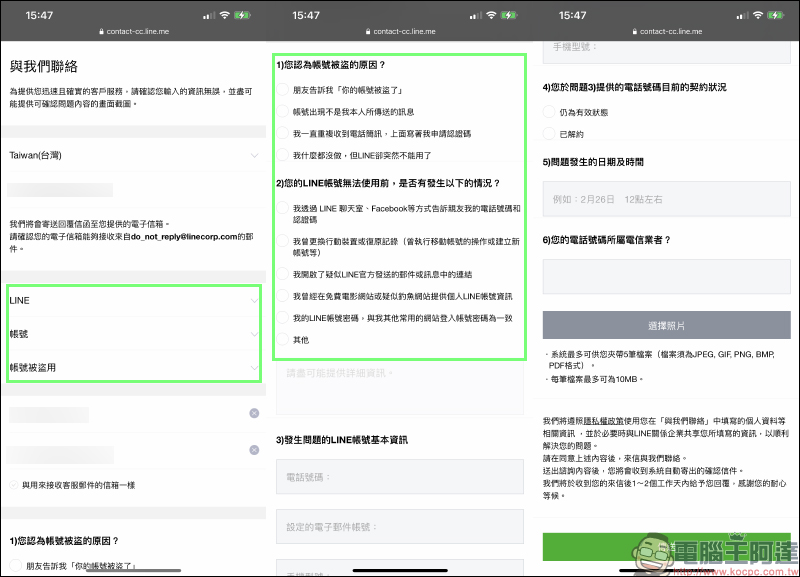The width and height of the screenshot is (800, 577).
Task: Tap contact-cc.line.me address bar in middle screen
Action: [x=401, y=31]
